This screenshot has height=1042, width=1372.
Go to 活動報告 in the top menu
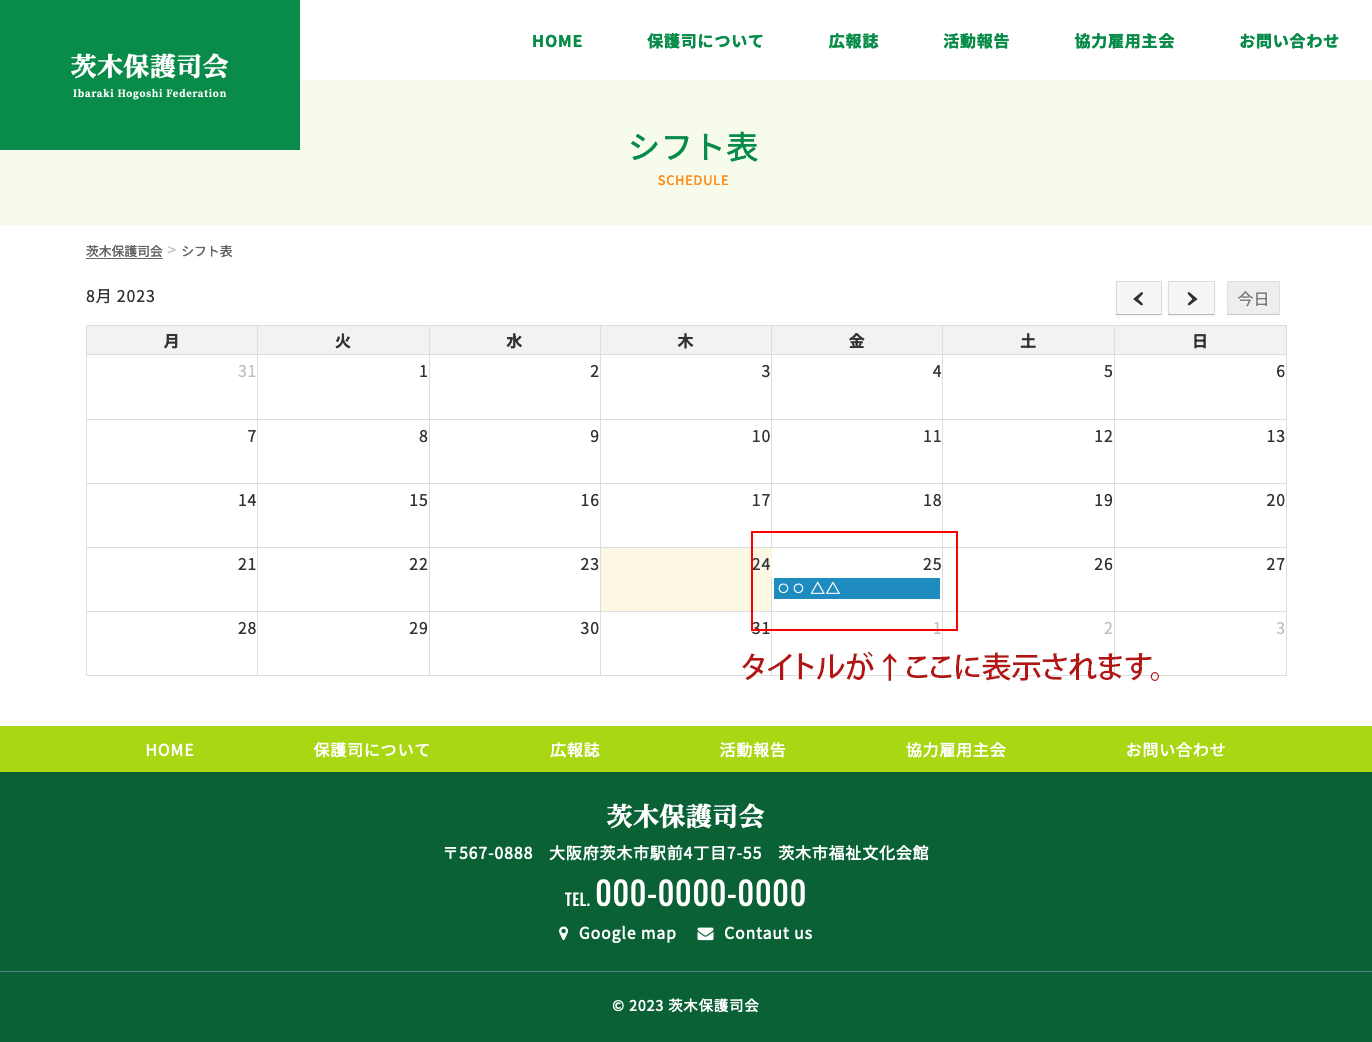tap(976, 41)
